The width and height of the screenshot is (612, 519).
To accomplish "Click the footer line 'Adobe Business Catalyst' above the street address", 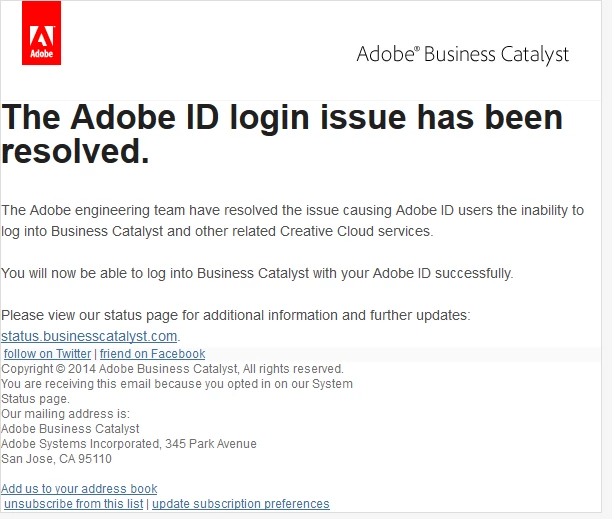I will (70, 429).
